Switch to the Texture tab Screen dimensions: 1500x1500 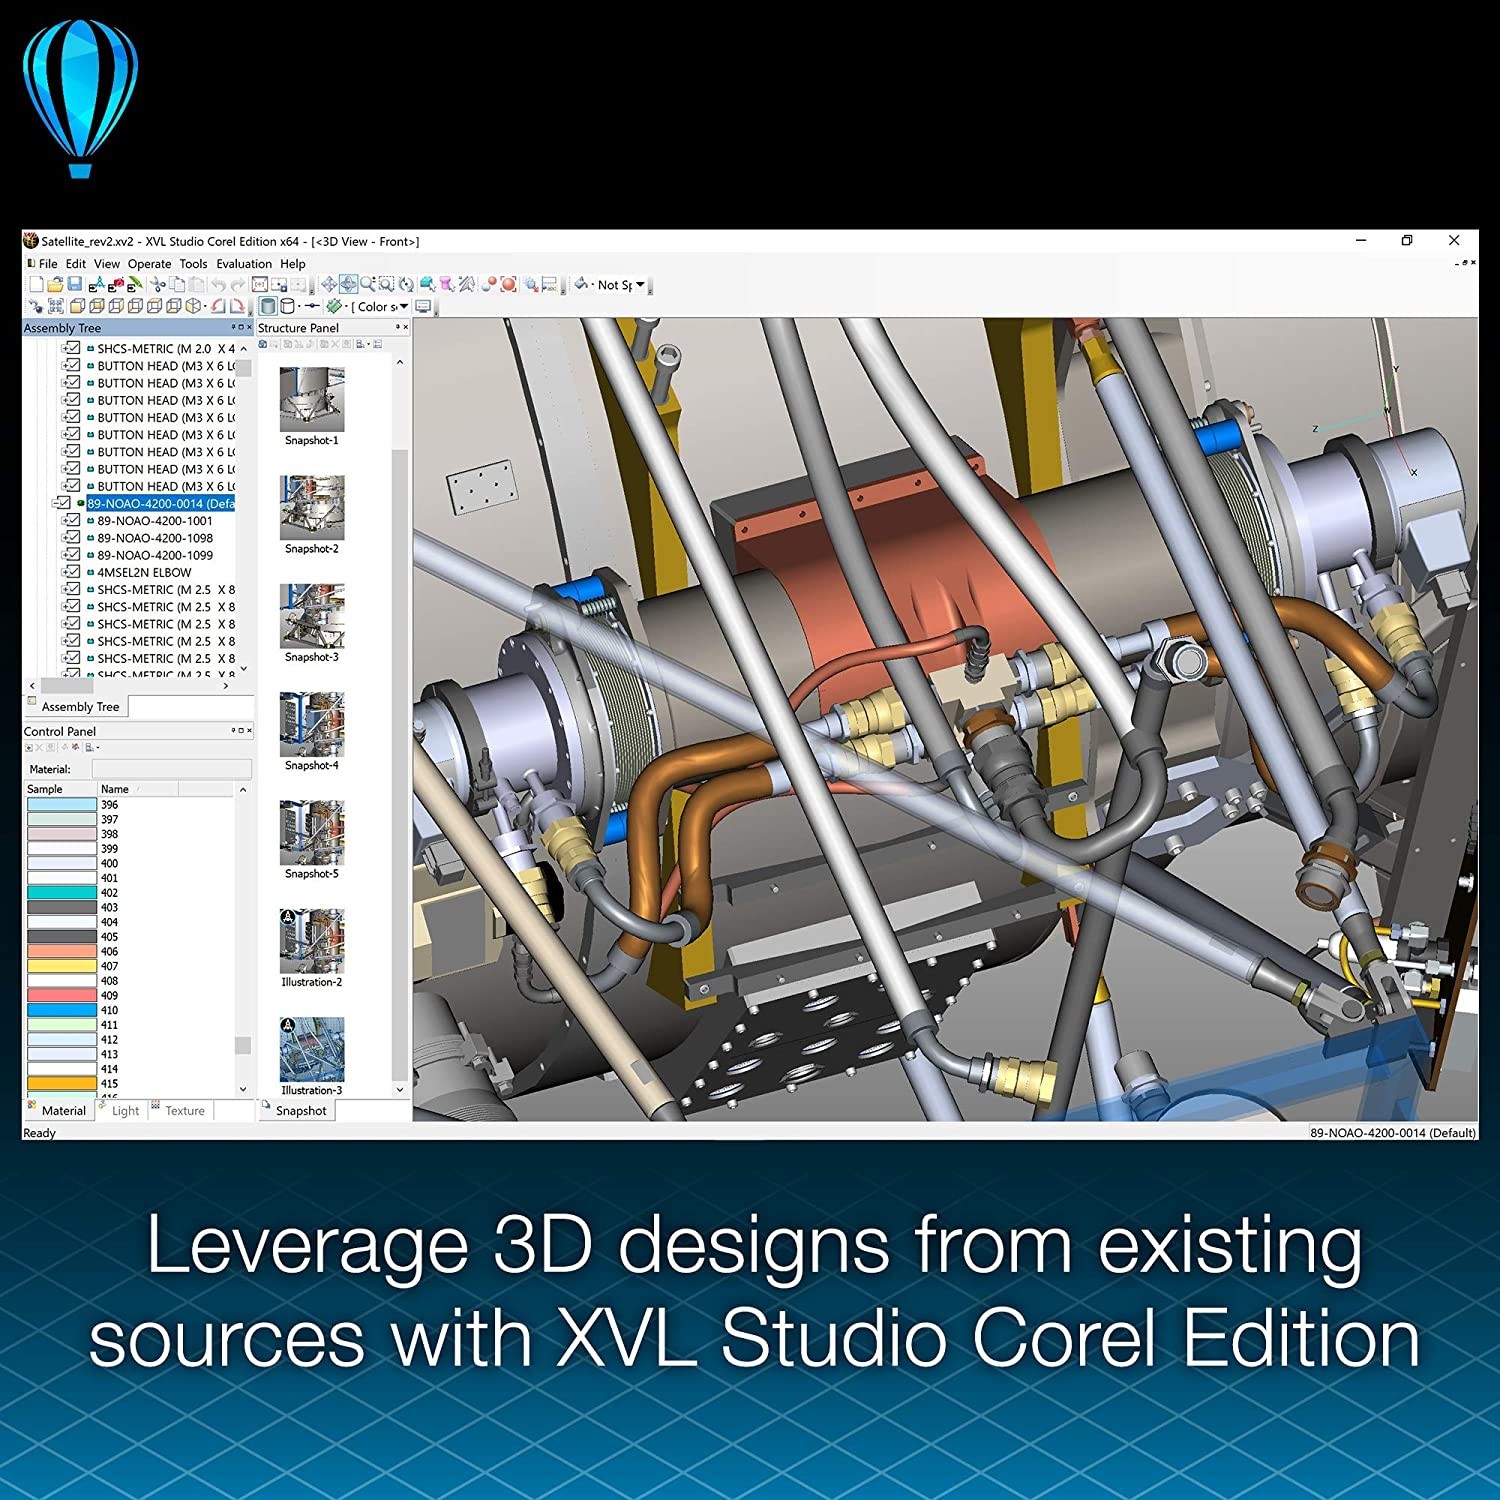tap(184, 1111)
